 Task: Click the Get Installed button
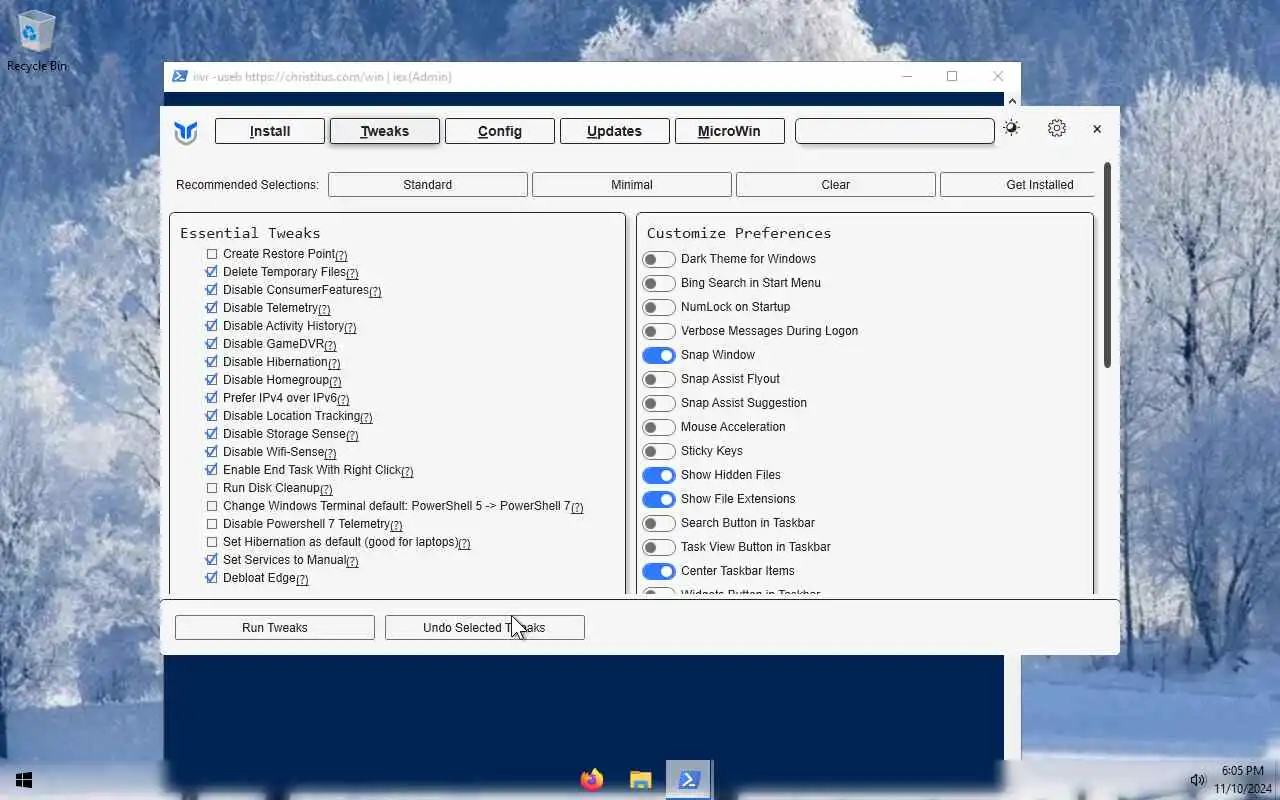pyautogui.click(x=1018, y=185)
